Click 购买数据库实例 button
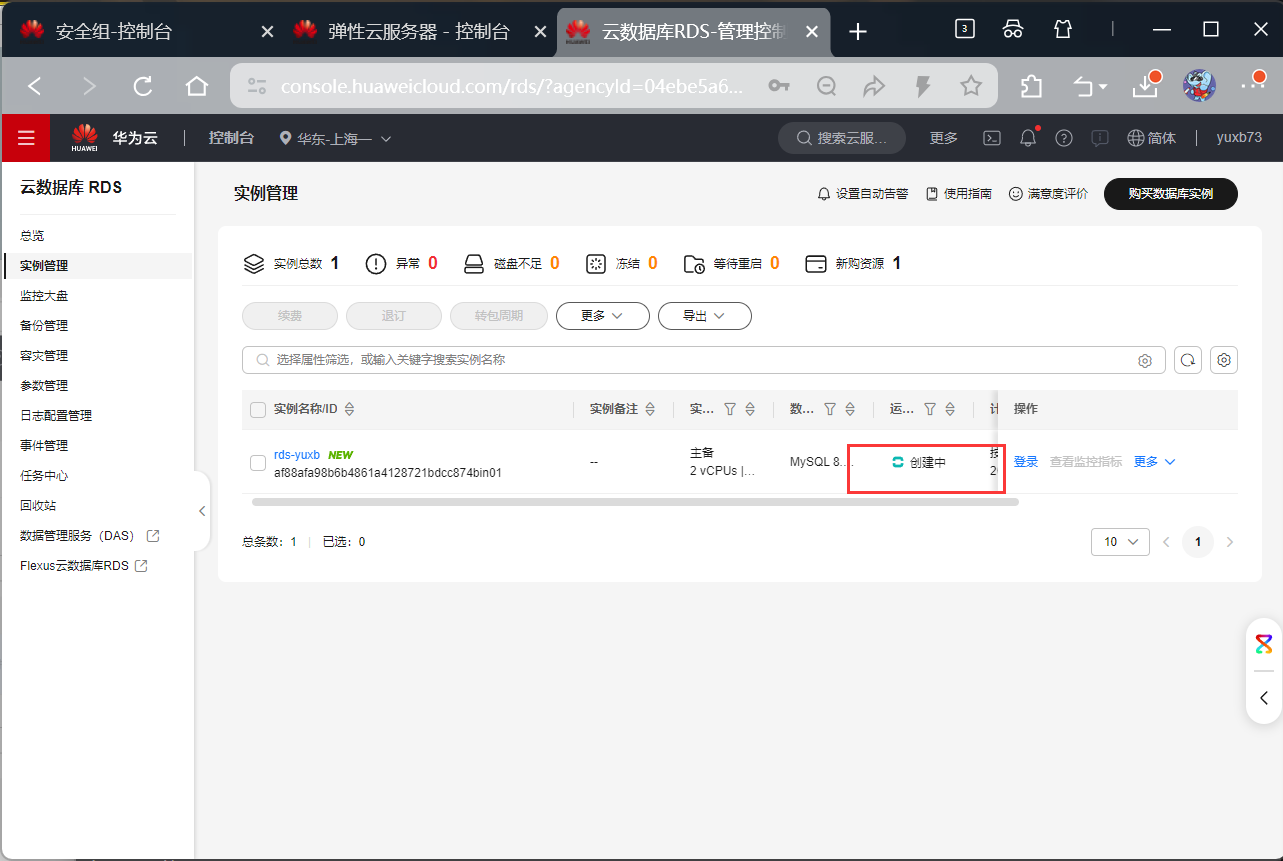 click(x=1170, y=194)
